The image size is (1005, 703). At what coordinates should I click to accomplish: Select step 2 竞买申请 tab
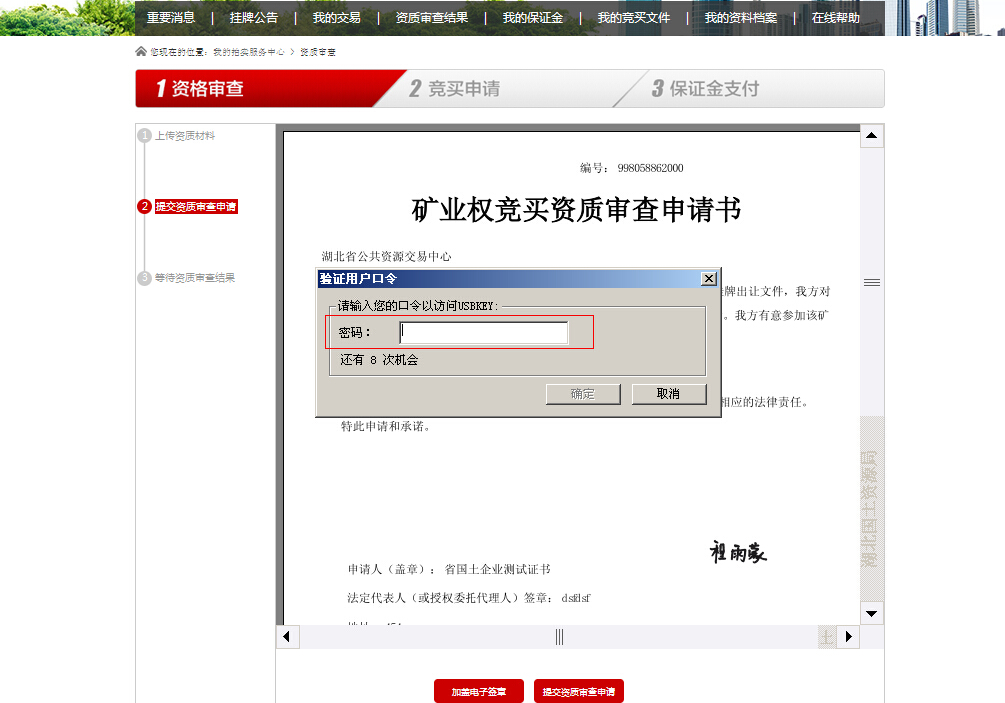click(454, 88)
